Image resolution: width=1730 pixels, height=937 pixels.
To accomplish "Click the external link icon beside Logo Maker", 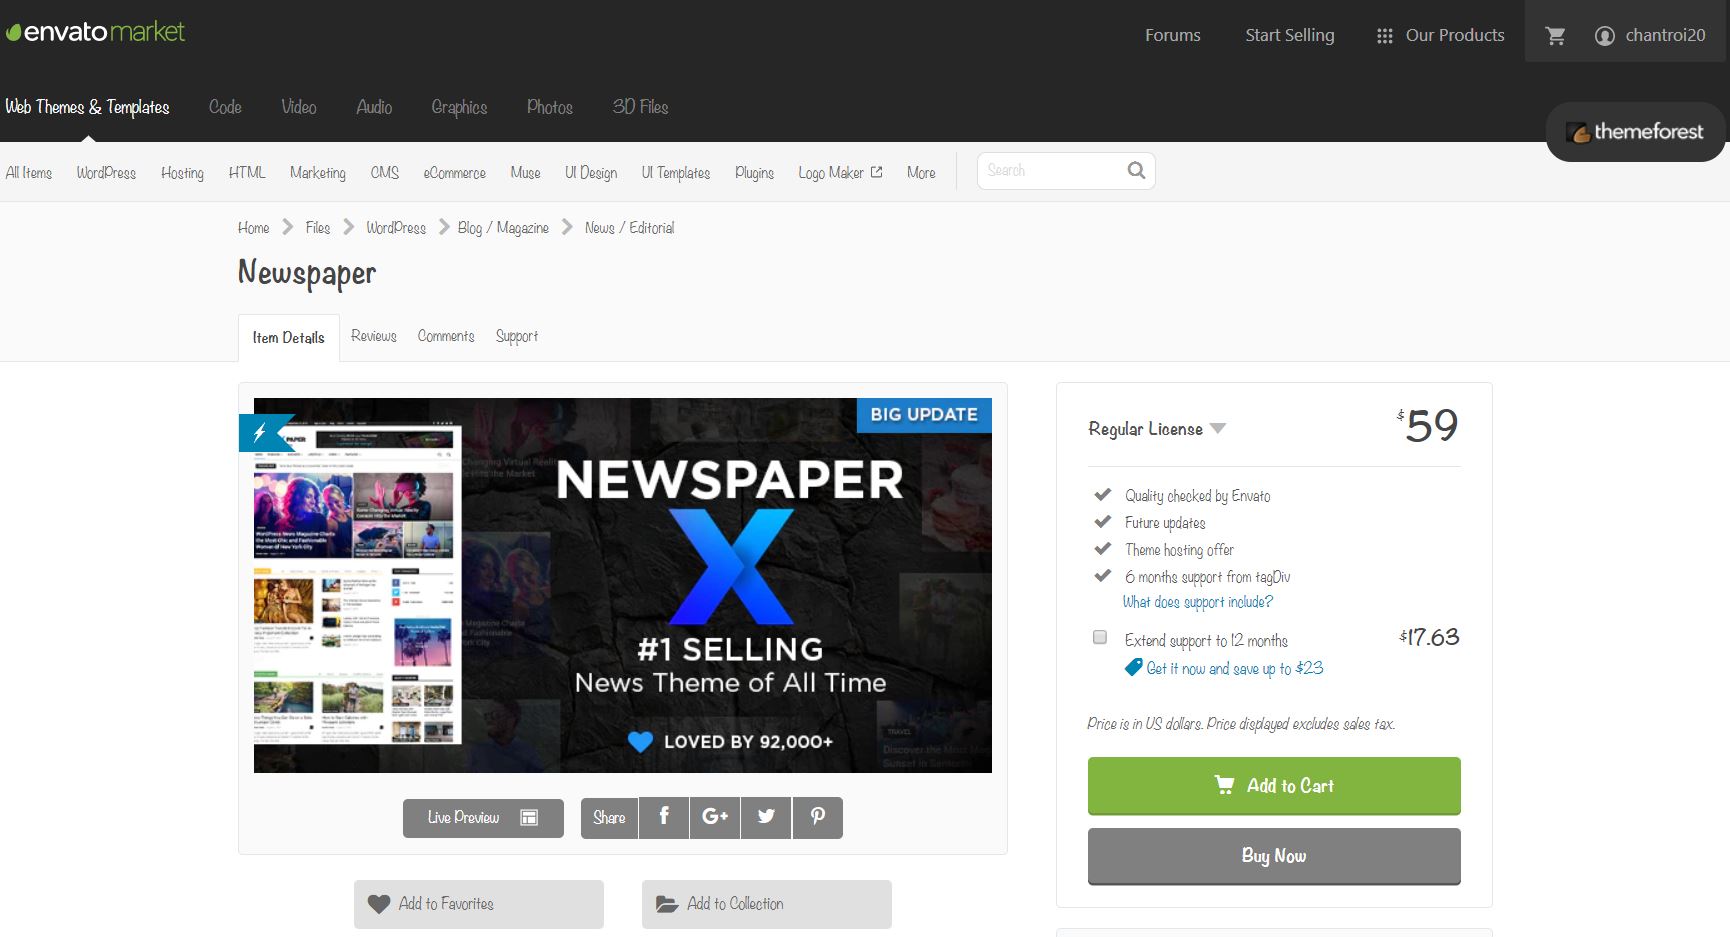I will 877,172.
